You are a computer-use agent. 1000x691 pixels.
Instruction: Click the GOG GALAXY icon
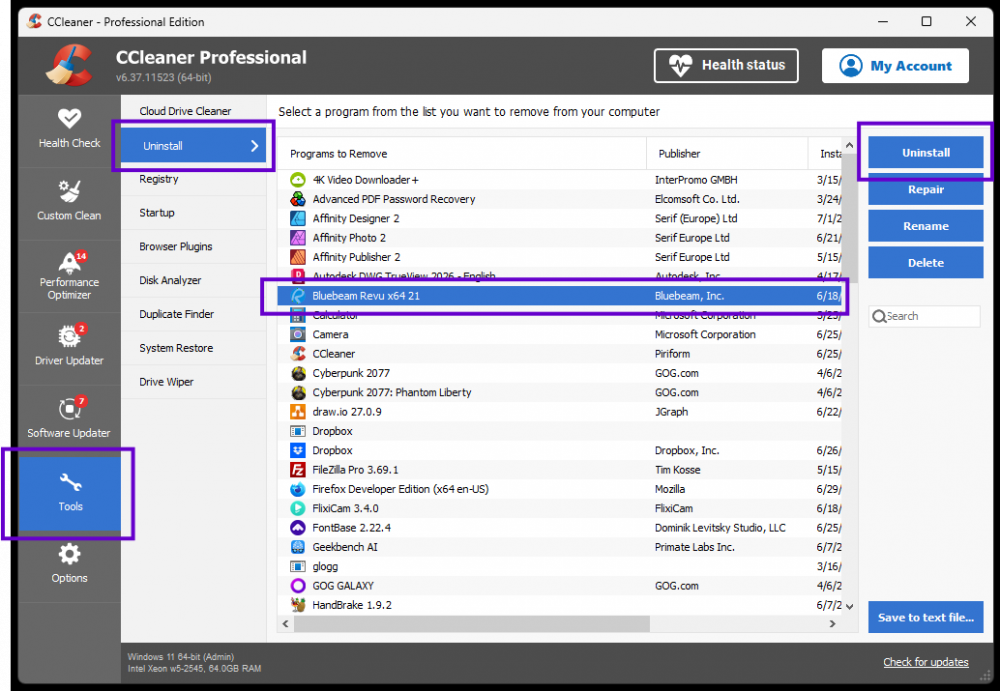pos(298,586)
